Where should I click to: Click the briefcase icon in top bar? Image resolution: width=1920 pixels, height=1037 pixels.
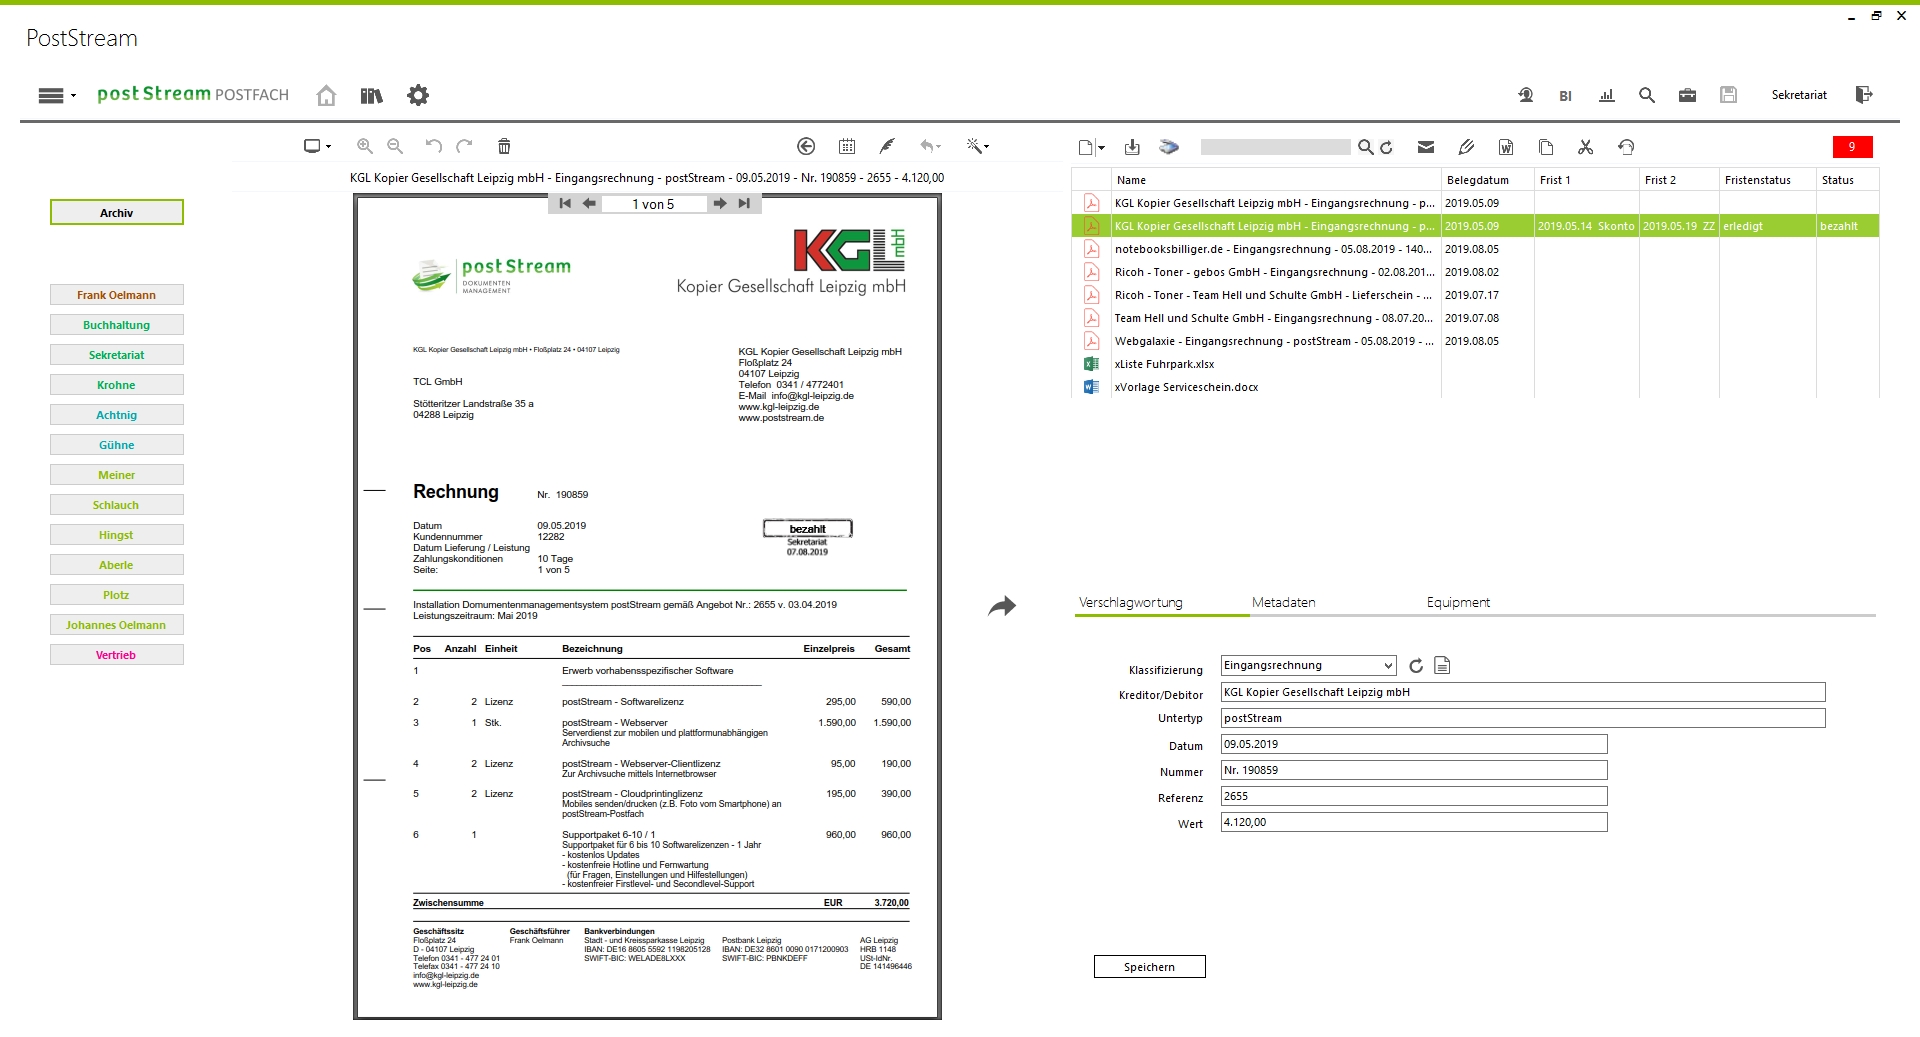[1687, 95]
